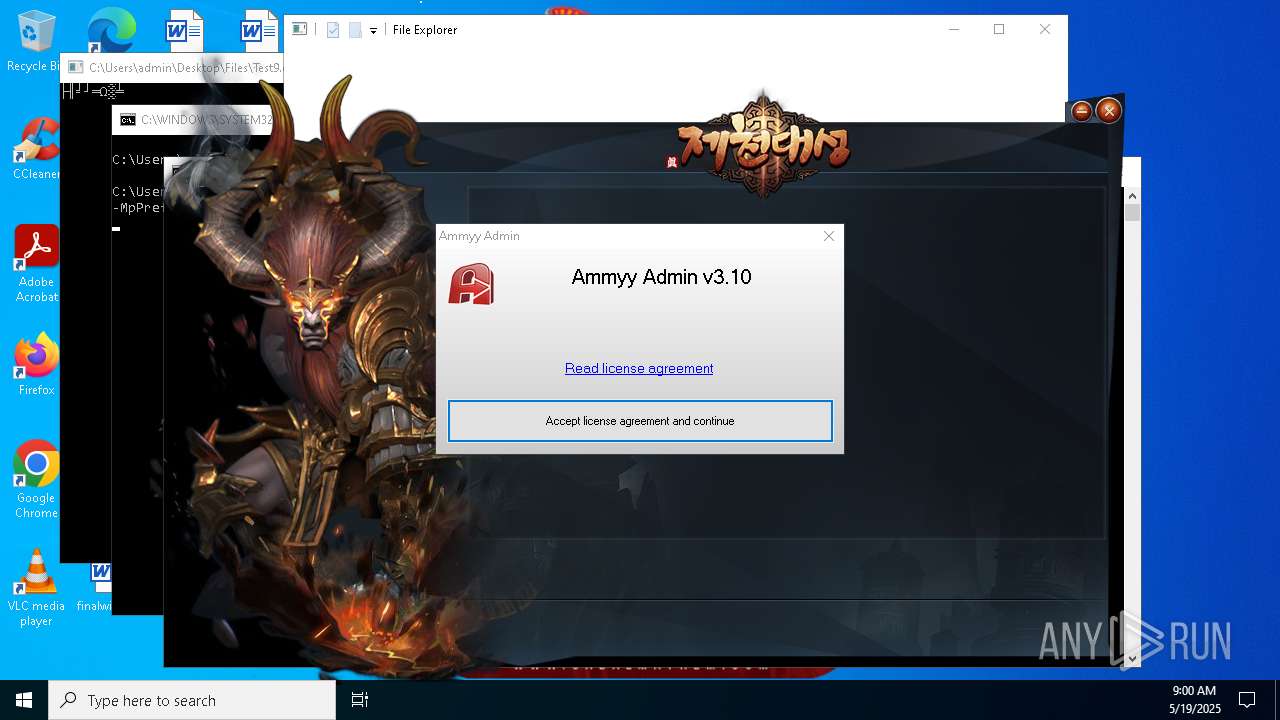Open the Windows Start menu
The height and width of the screenshot is (720, 1280).
pyautogui.click(x=24, y=700)
